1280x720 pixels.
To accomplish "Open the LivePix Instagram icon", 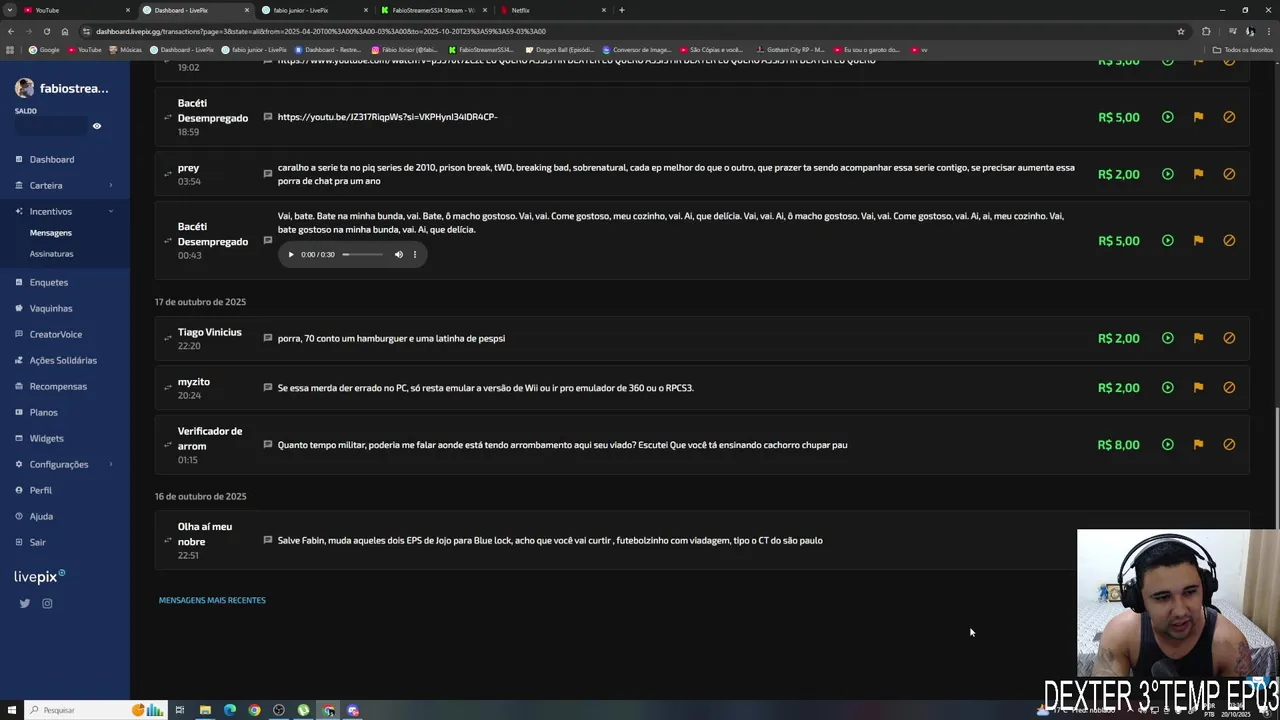I will (x=47, y=603).
